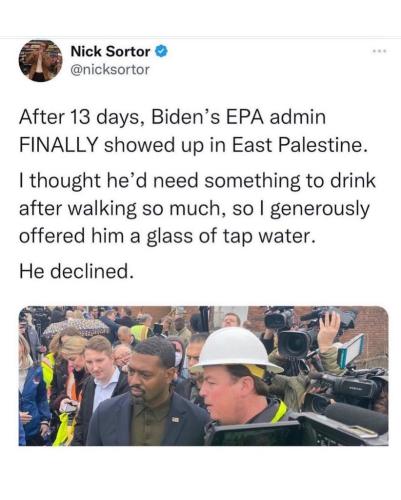
Task: Open the Nick Sortor display name link
Action: (x=110, y=52)
